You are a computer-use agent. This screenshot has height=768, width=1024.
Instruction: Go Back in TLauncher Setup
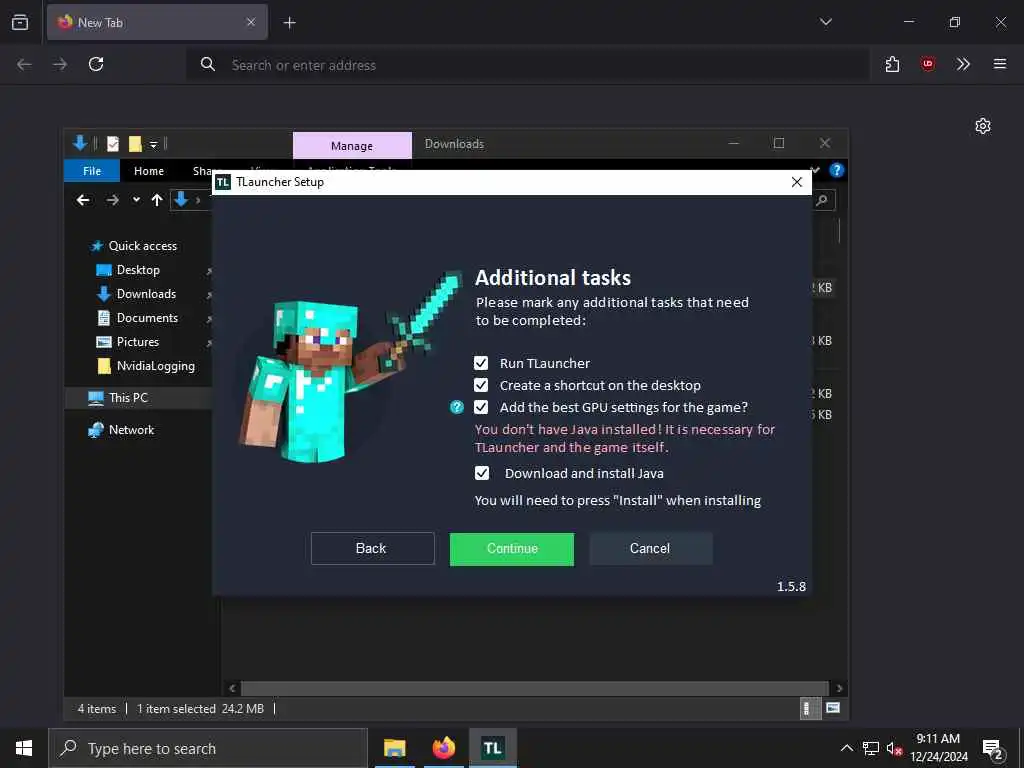click(372, 549)
